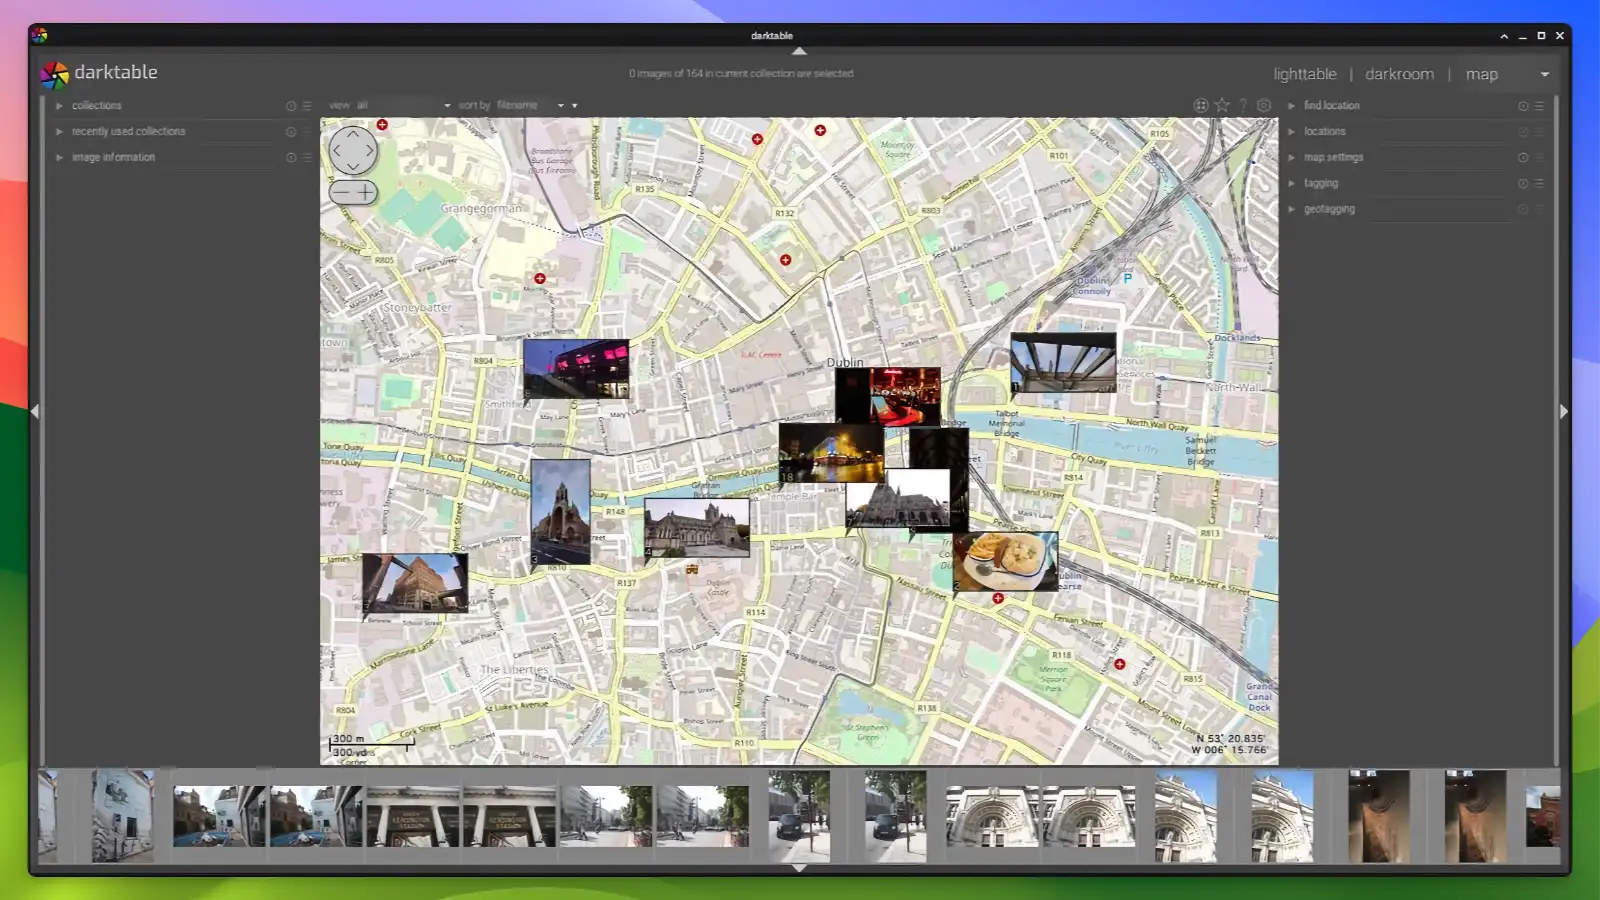The image size is (1600, 900).
Task: Expand the map settings module
Action: pyautogui.click(x=1333, y=157)
